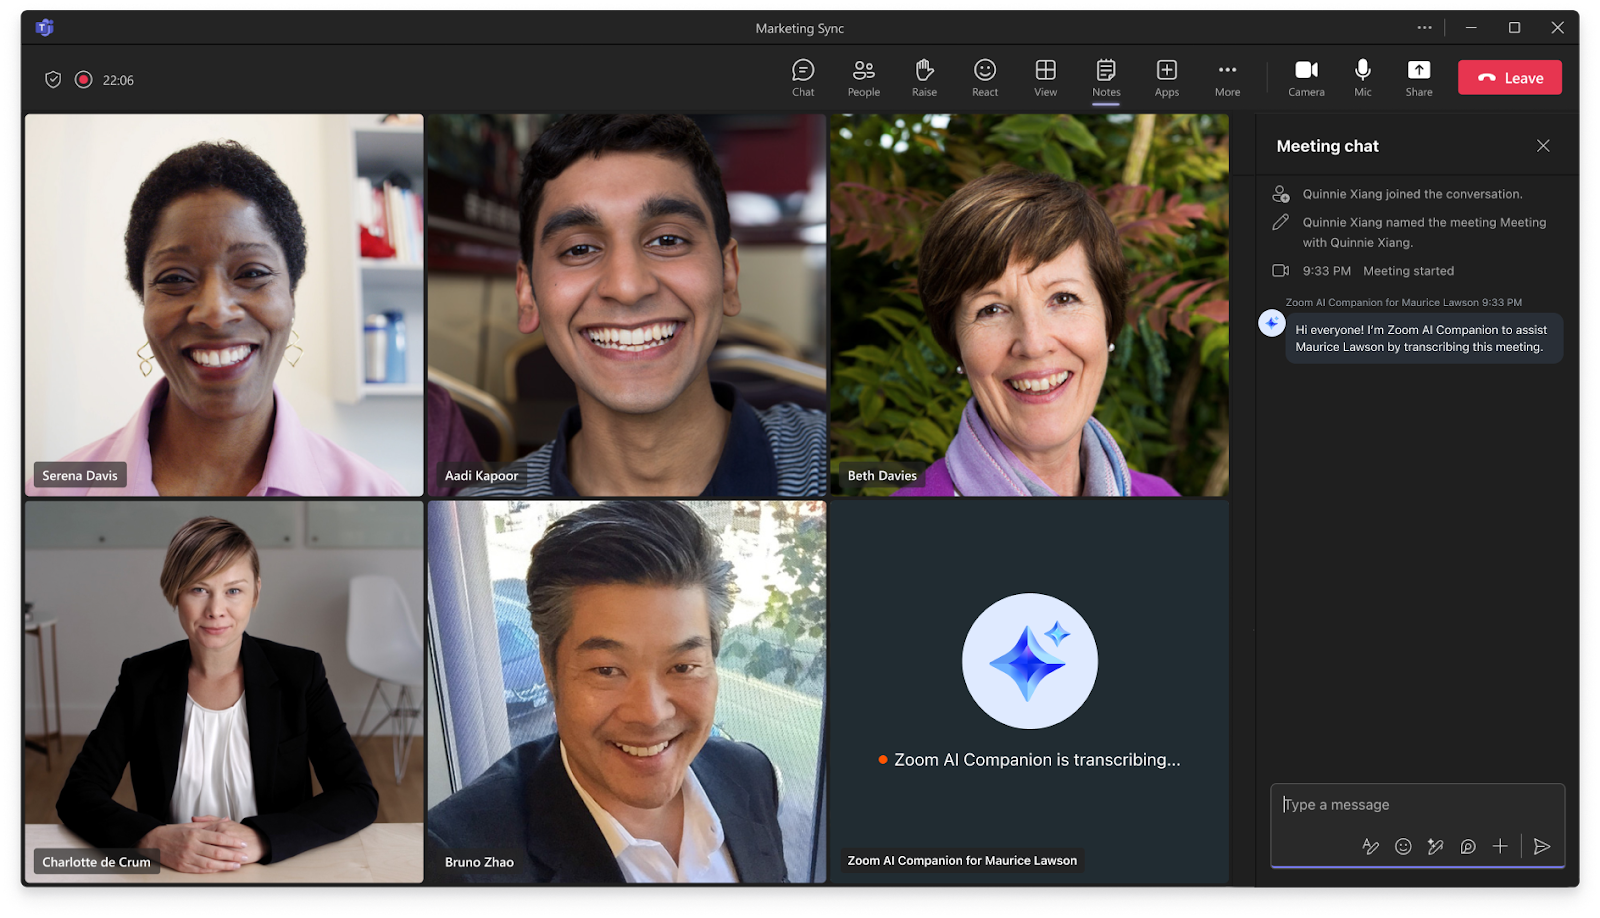
Task: Insert an emoji in the message composer
Action: [x=1403, y=846]
